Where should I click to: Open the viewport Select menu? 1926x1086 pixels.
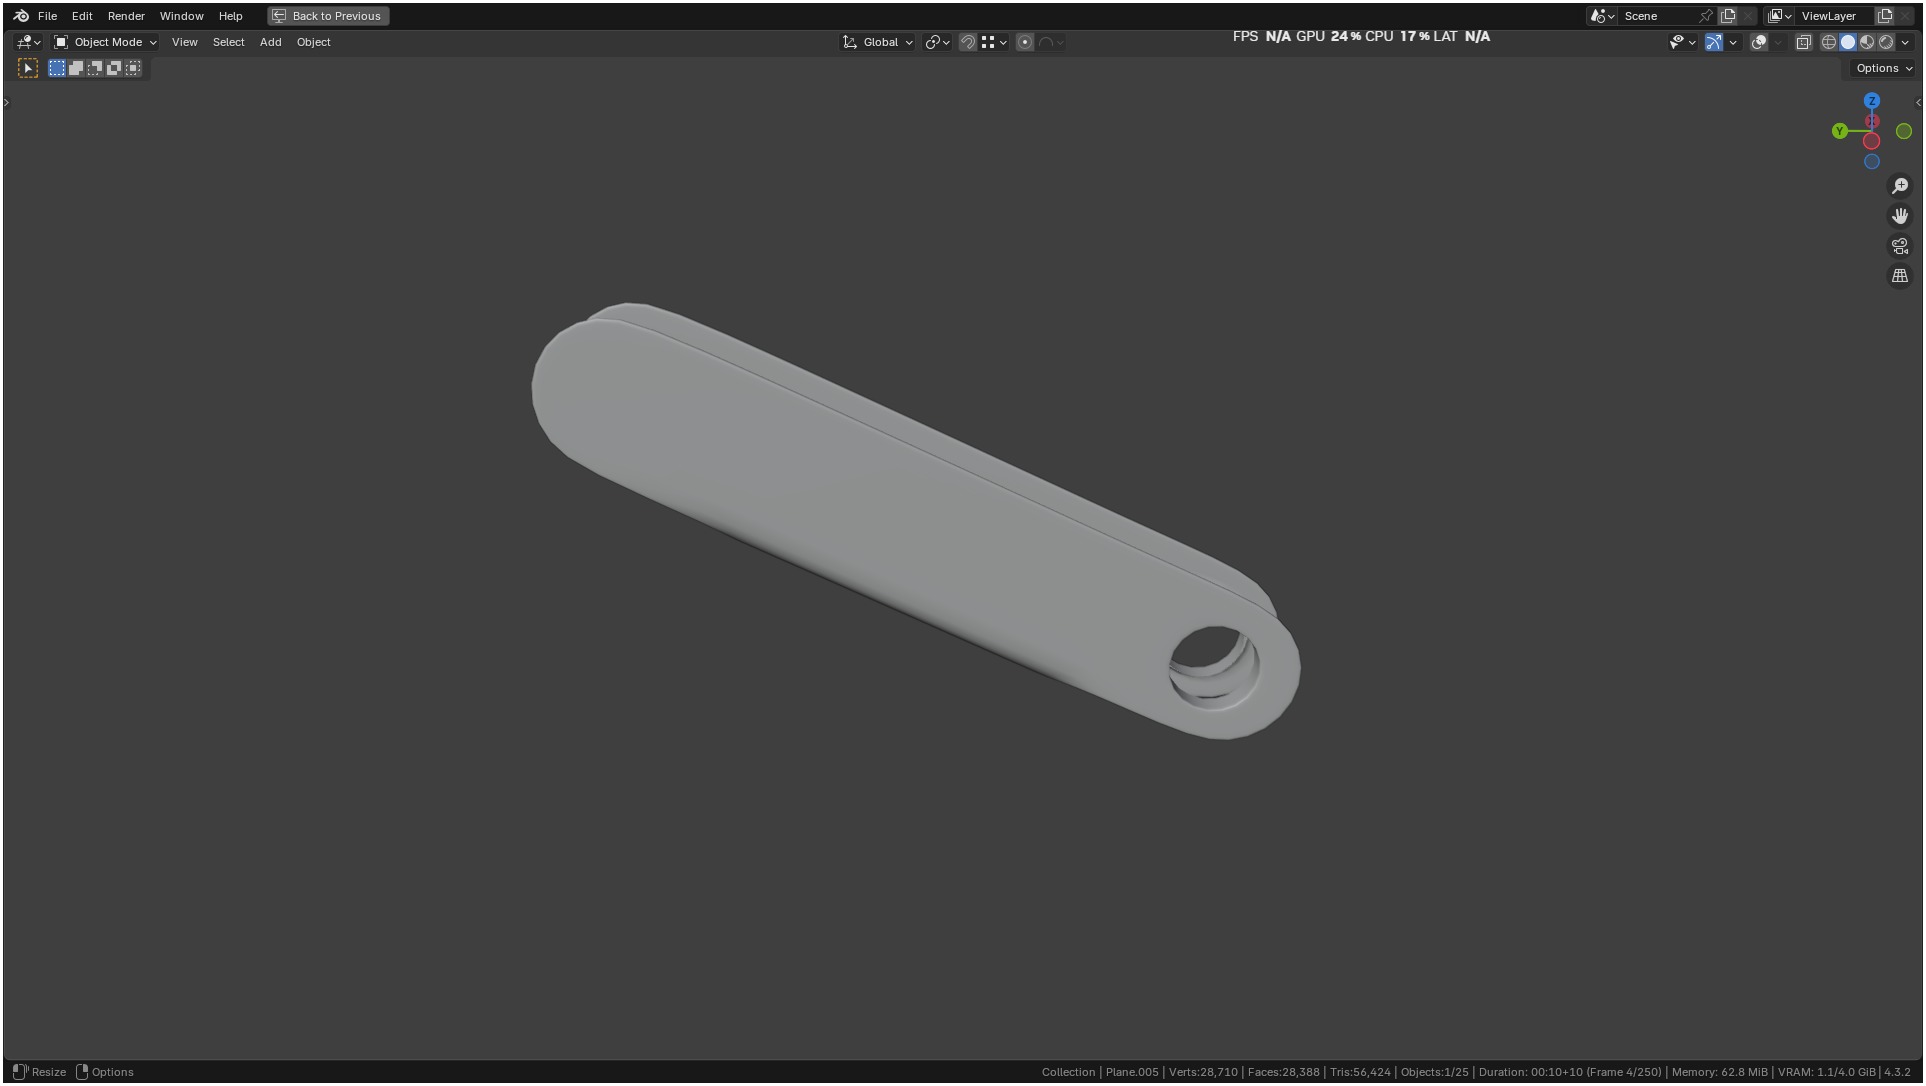(x=228, y=42)
